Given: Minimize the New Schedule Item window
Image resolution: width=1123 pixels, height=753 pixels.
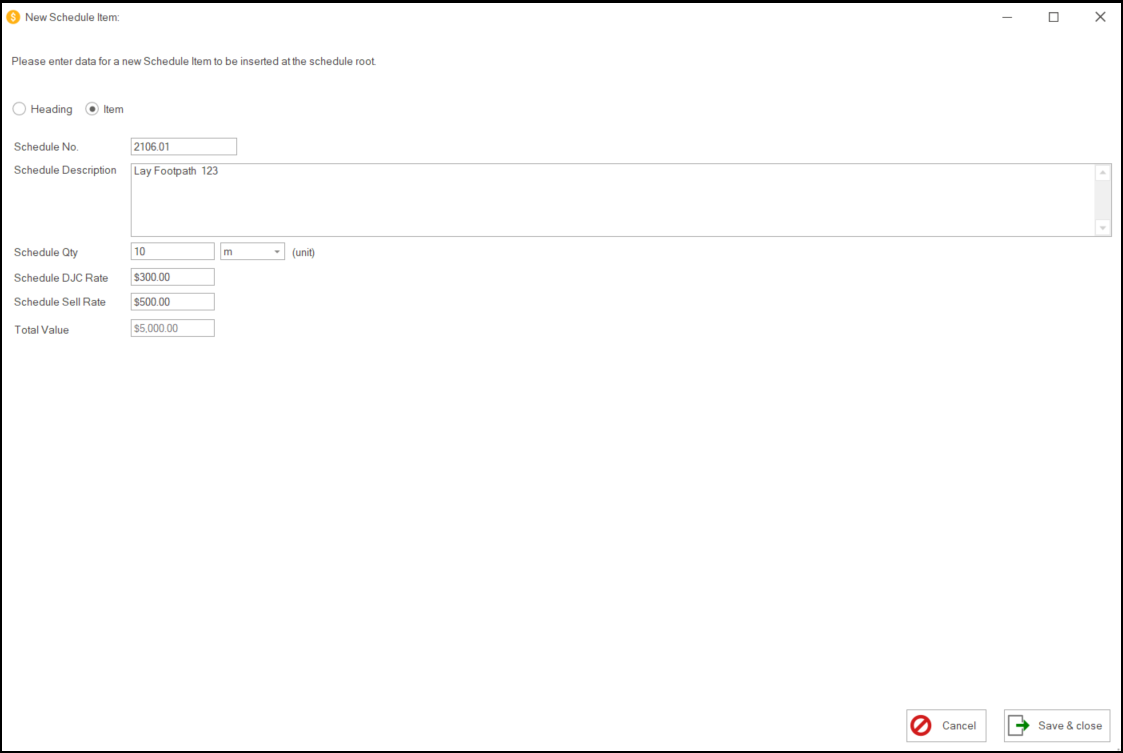Looking at the screenshot, I should coord(1007,16).
